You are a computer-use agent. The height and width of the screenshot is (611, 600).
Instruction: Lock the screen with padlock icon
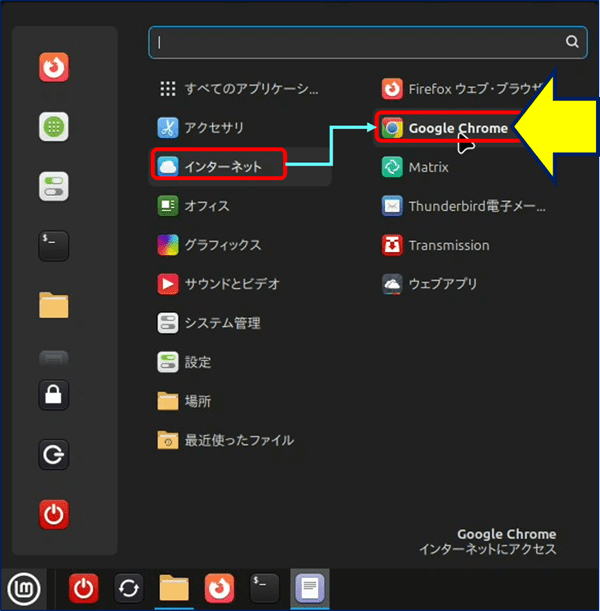coord(54,395)
